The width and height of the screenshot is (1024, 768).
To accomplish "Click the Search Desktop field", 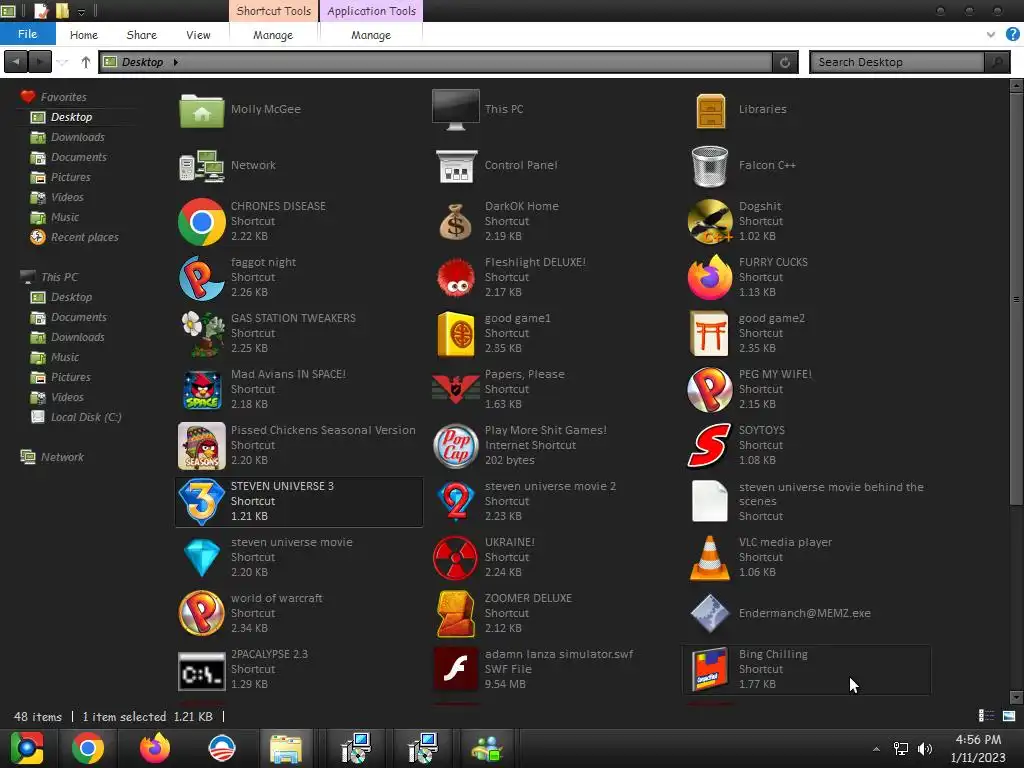I will 897,62.
